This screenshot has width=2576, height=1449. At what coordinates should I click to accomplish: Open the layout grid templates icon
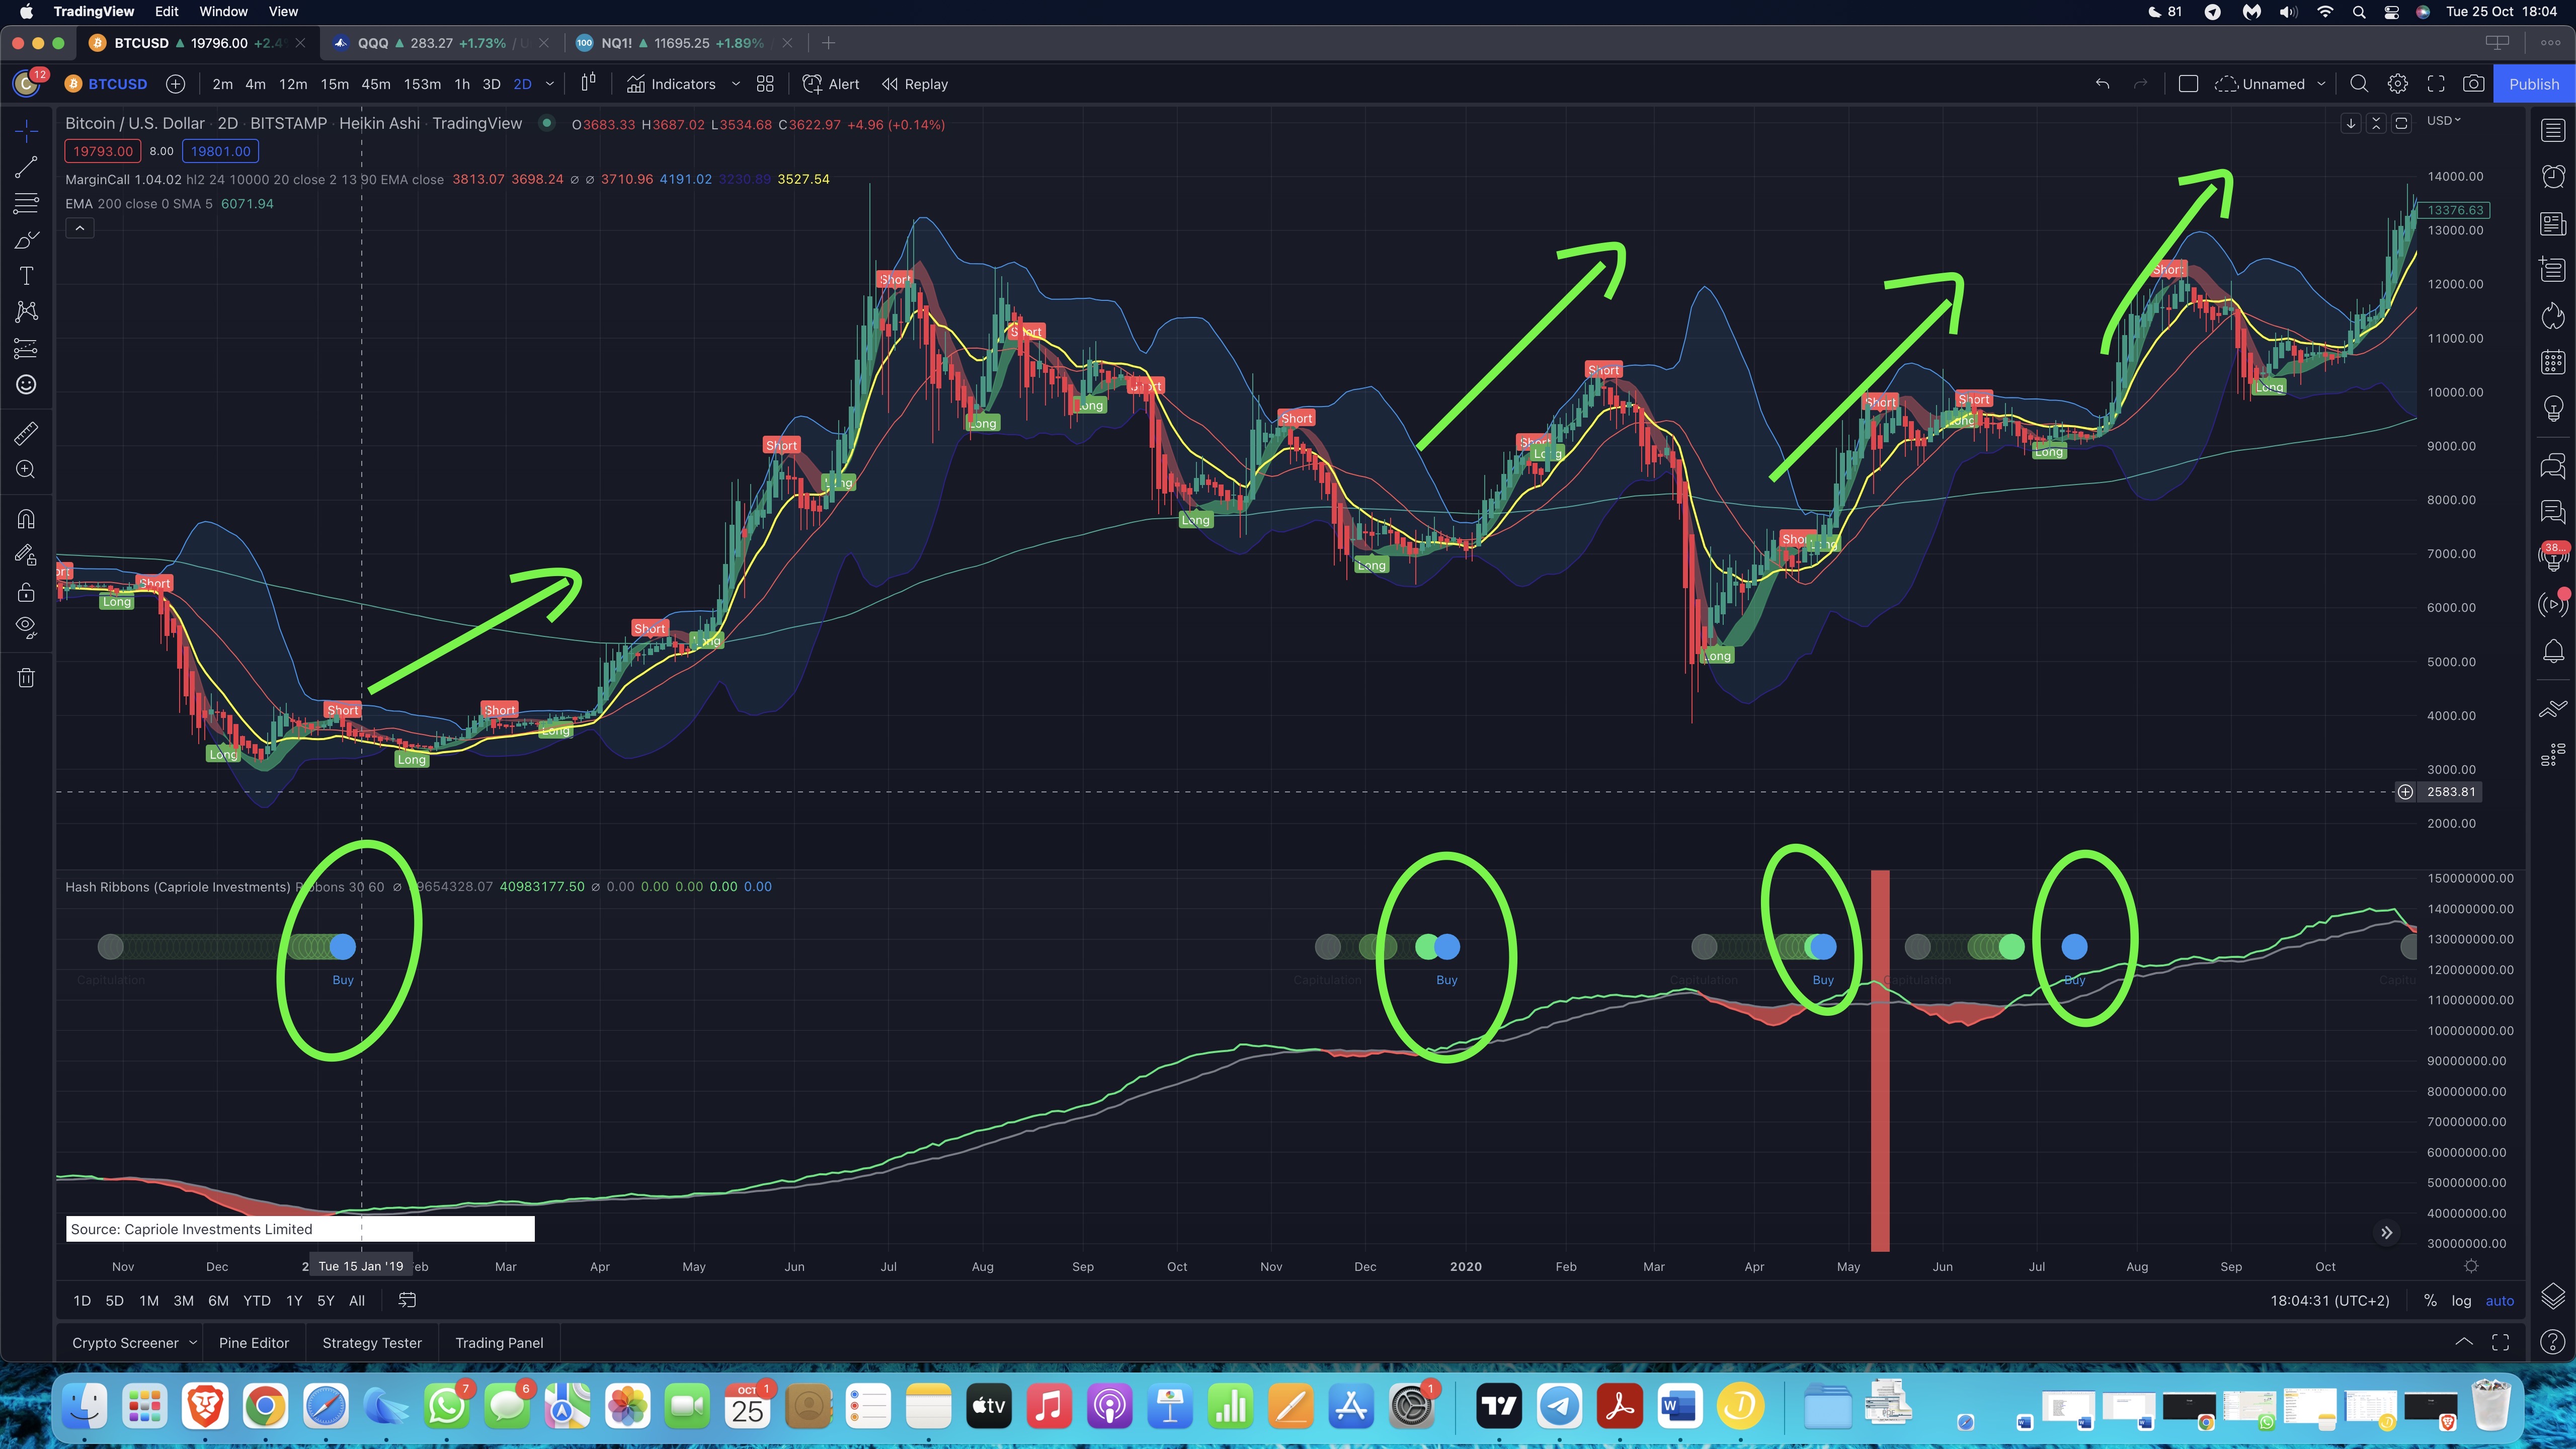pos(765,84)
